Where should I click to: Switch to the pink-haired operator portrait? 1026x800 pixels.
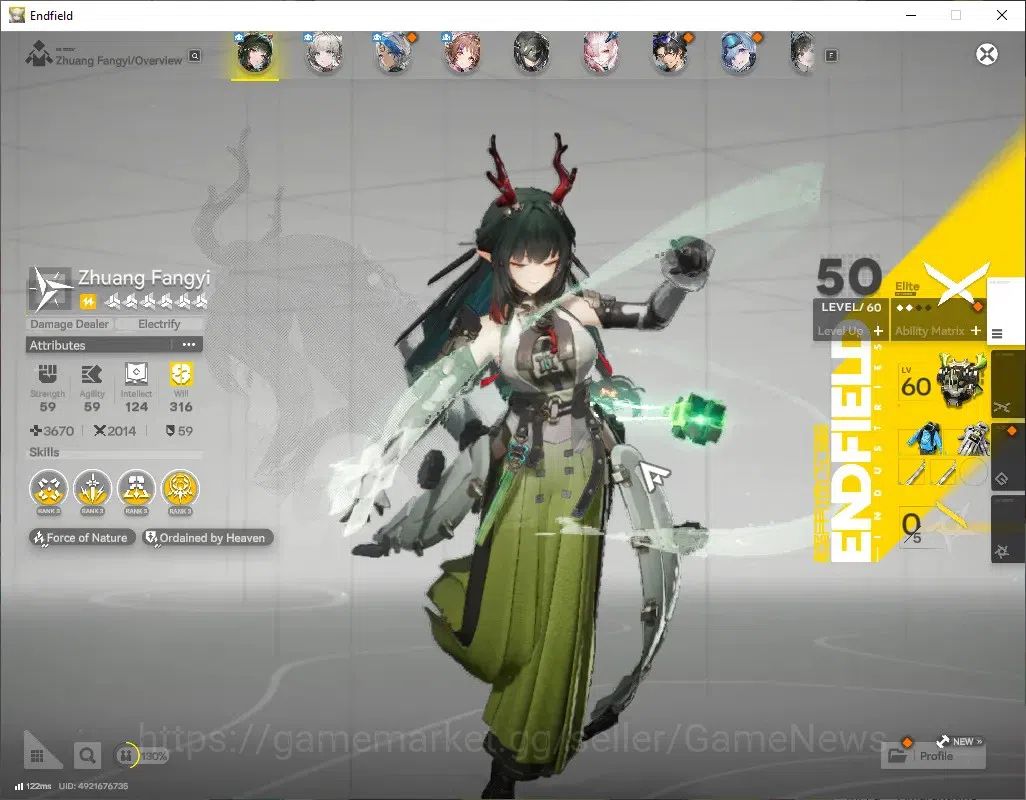tap(601, 54)
